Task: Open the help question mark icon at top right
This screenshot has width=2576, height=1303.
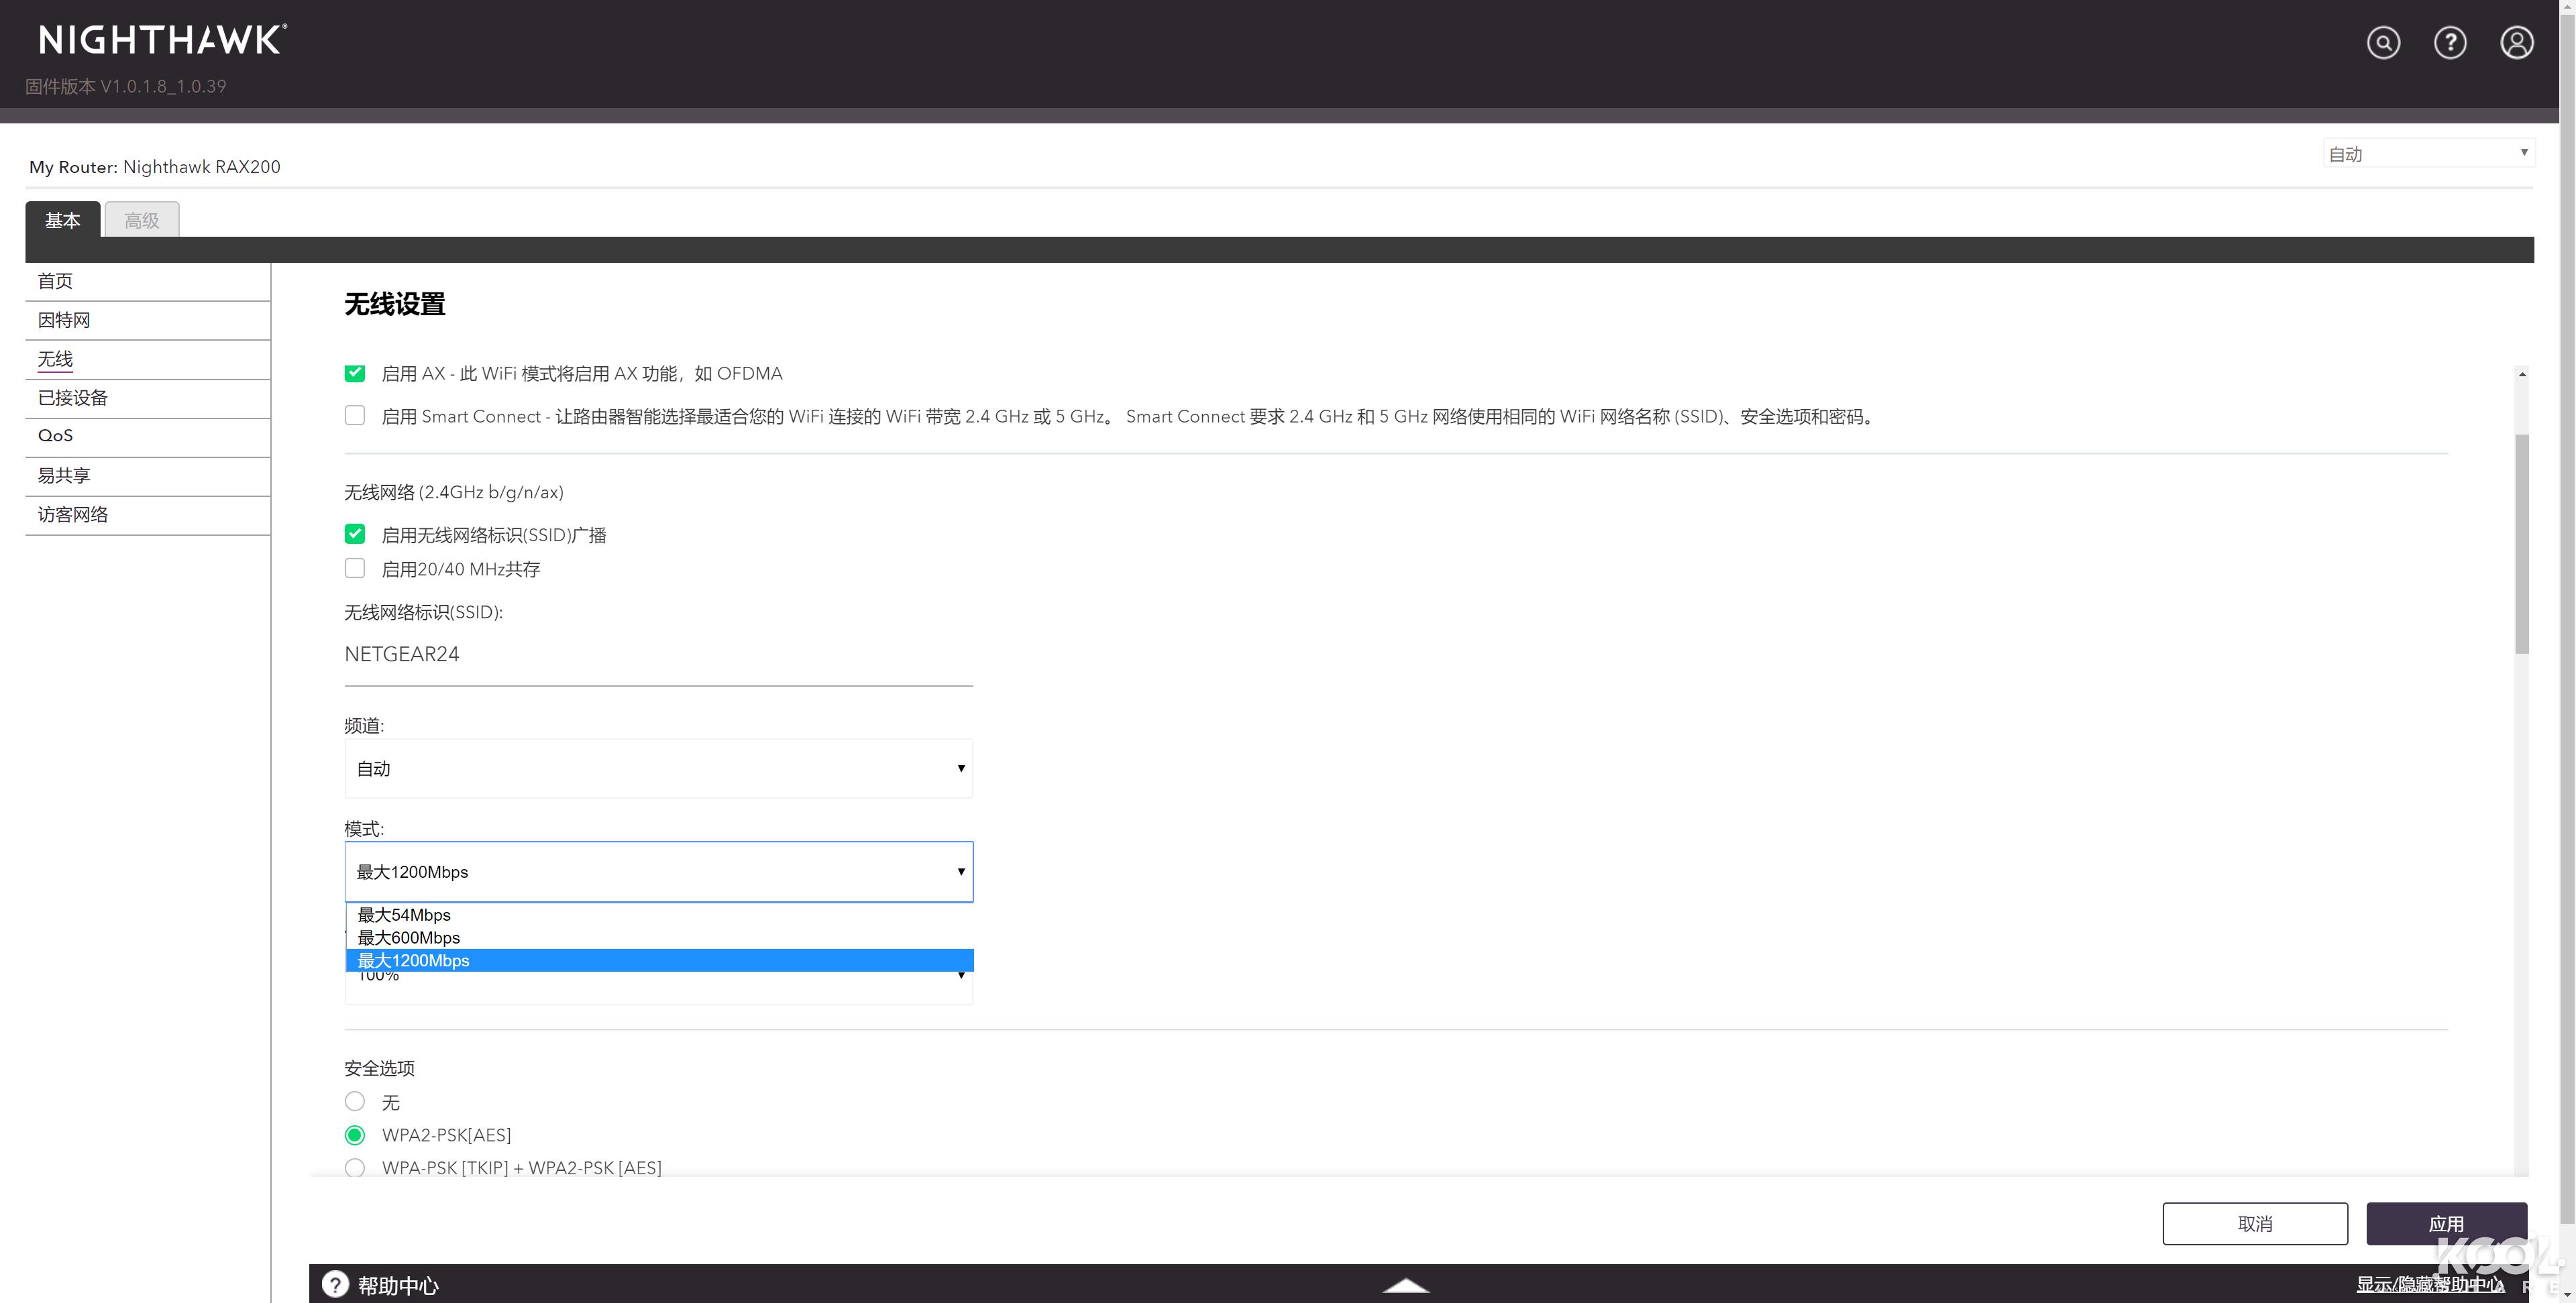Action: 2451,42
